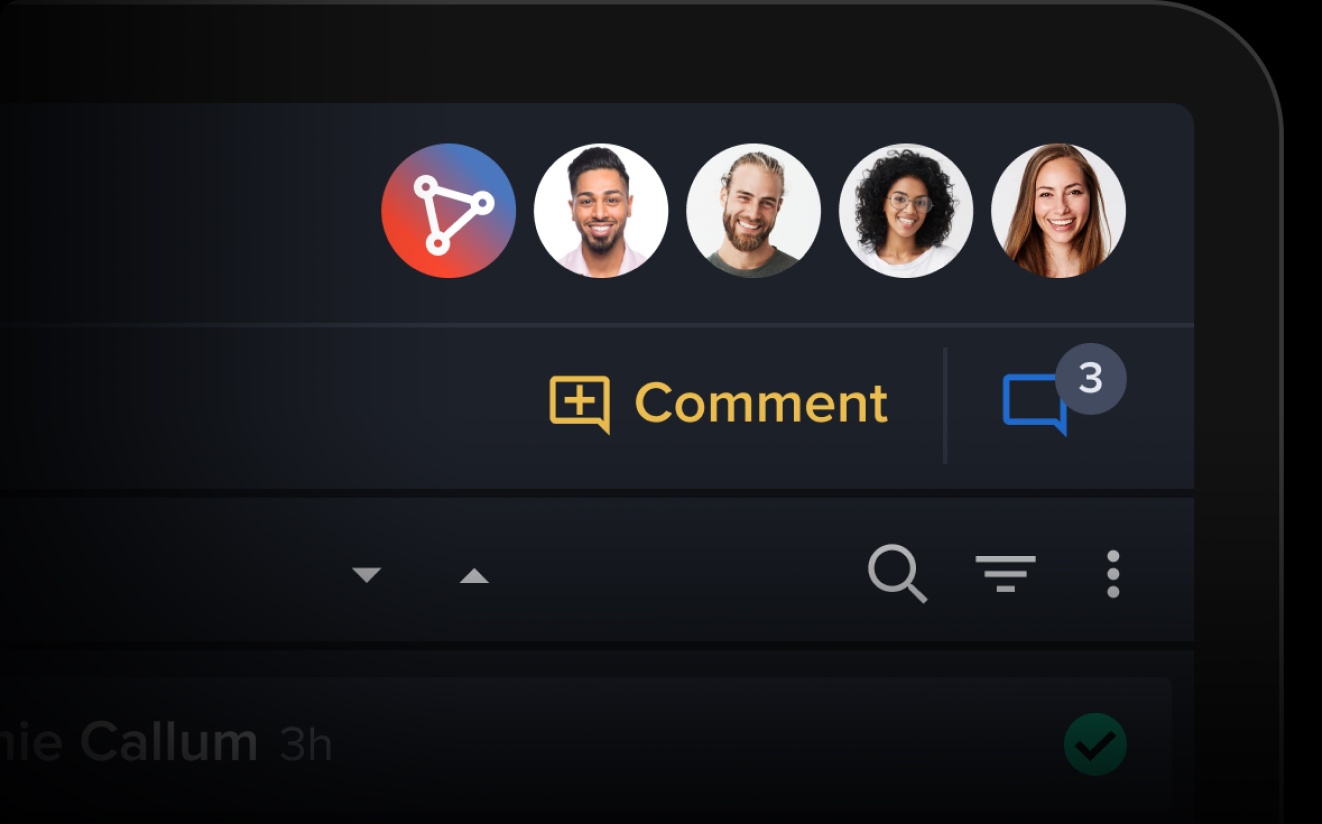Click the downward triangle arrow

pos(367,575)
